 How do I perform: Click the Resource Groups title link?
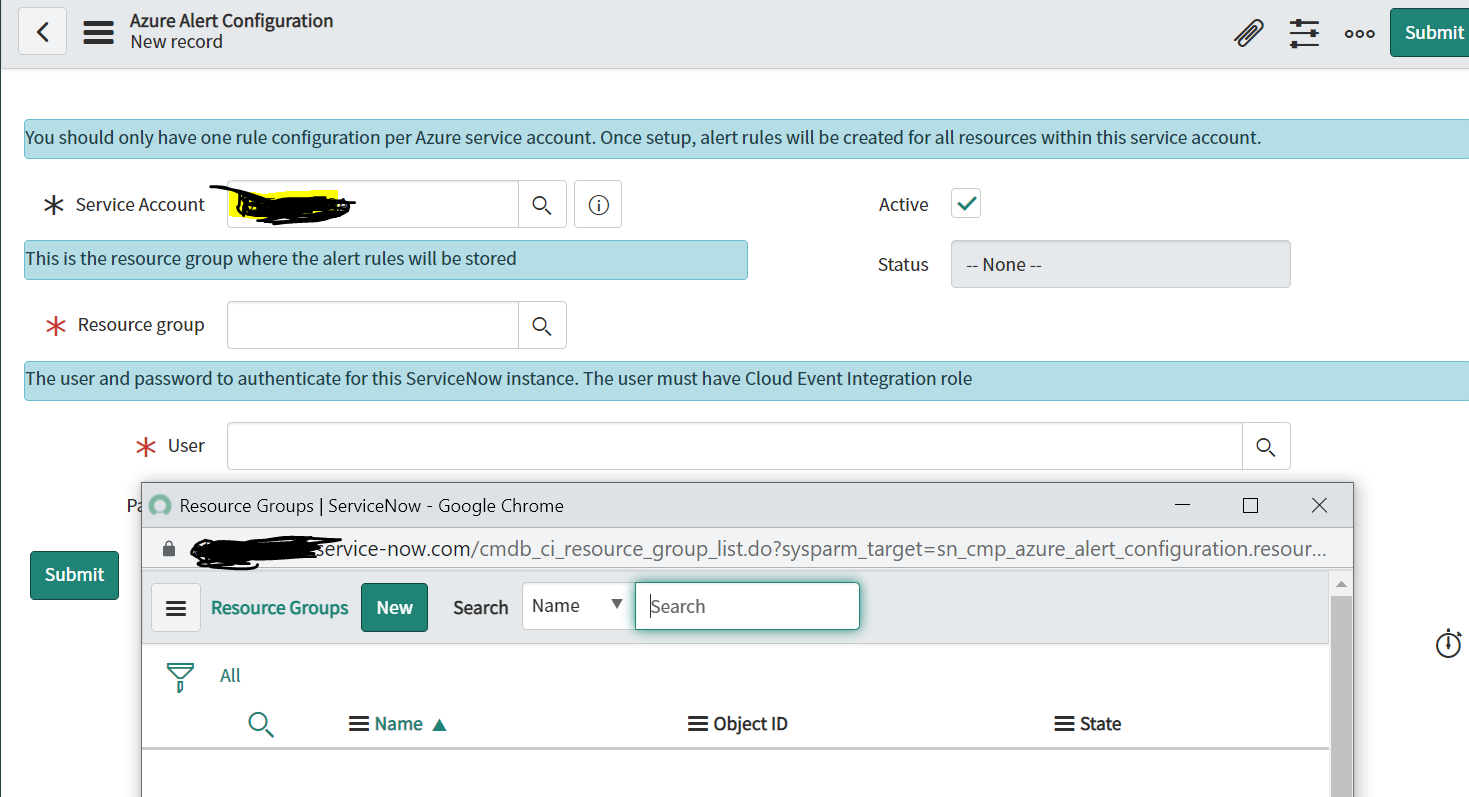(280, 607)
